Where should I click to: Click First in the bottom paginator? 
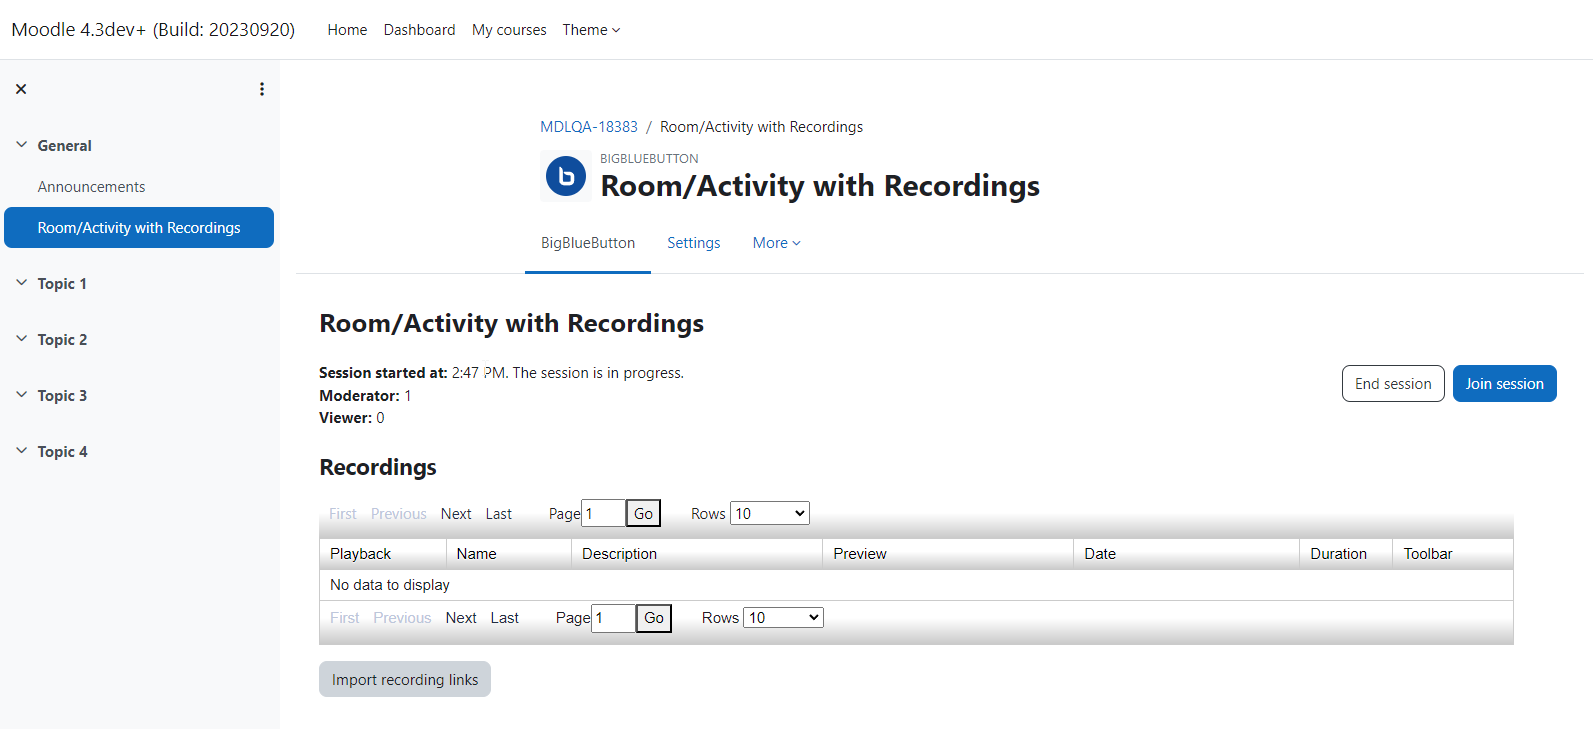(345, 618)
